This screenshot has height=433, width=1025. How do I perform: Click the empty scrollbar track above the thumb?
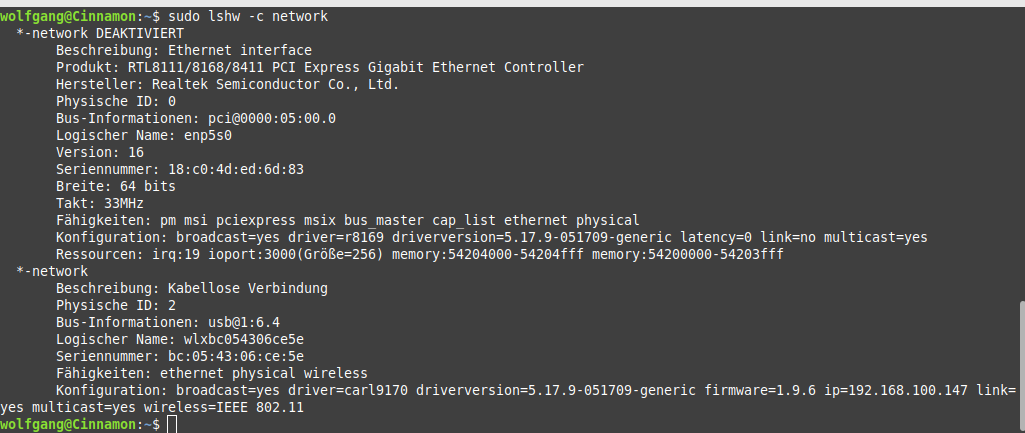click(x=1020, y=150)
